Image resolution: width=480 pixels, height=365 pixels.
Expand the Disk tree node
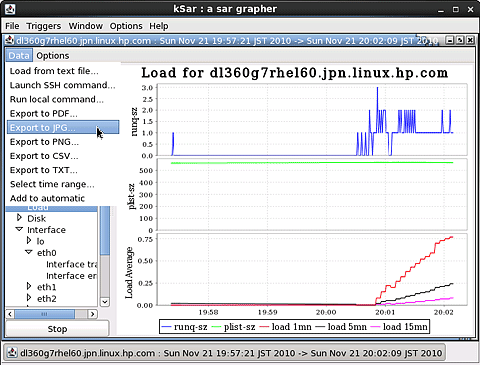click(x=19, y=218)
